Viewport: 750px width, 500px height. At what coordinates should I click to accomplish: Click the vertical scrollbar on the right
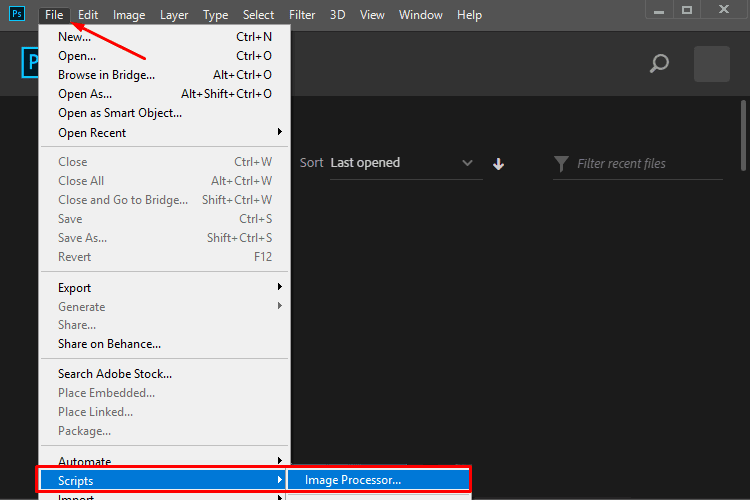(743, 135)
